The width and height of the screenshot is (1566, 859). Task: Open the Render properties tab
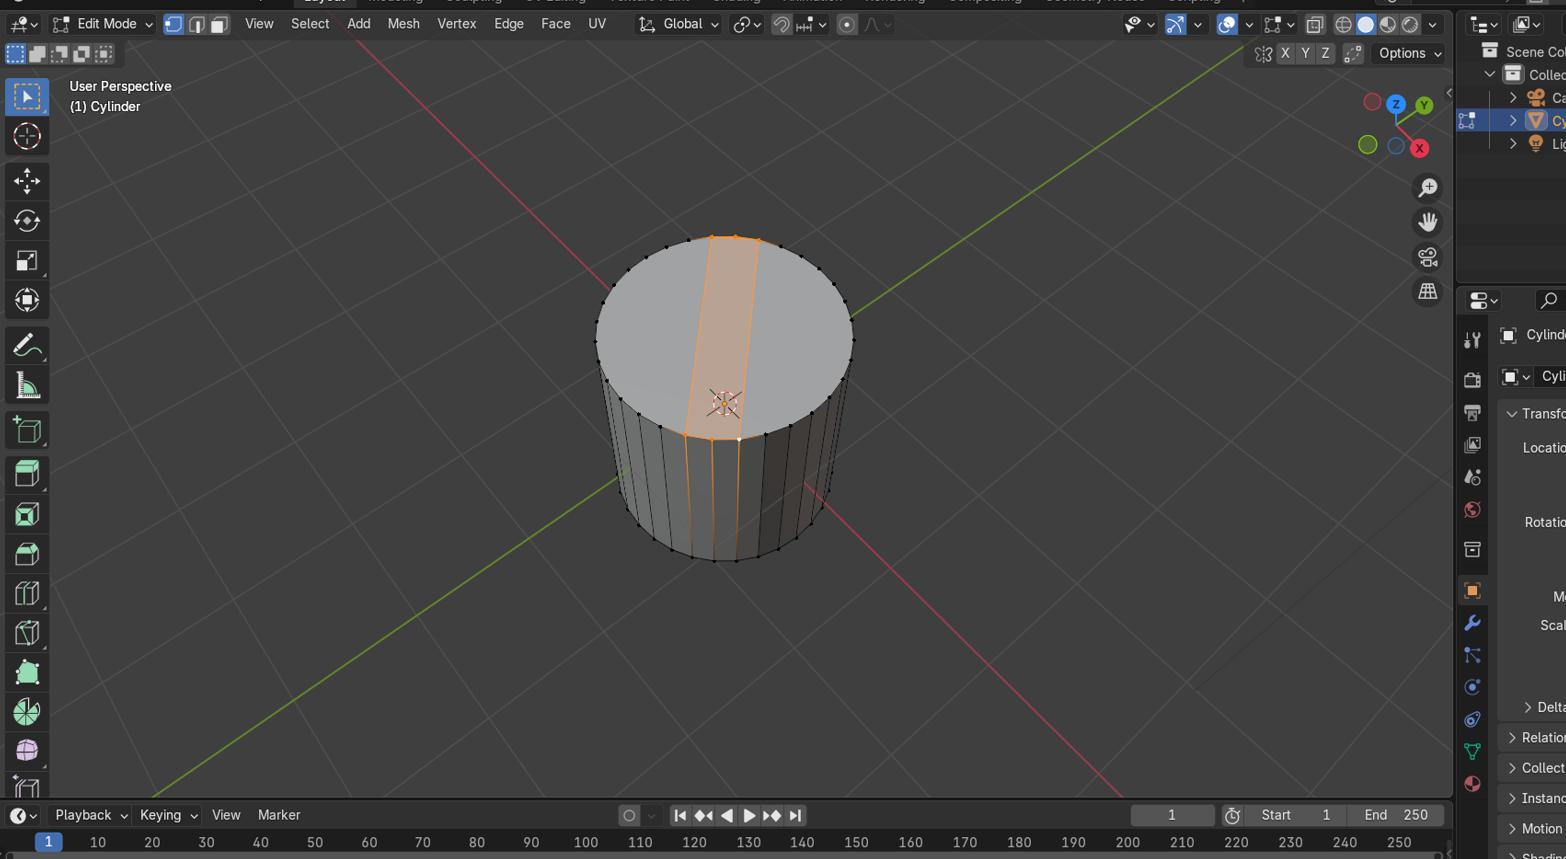[1472, 380]
